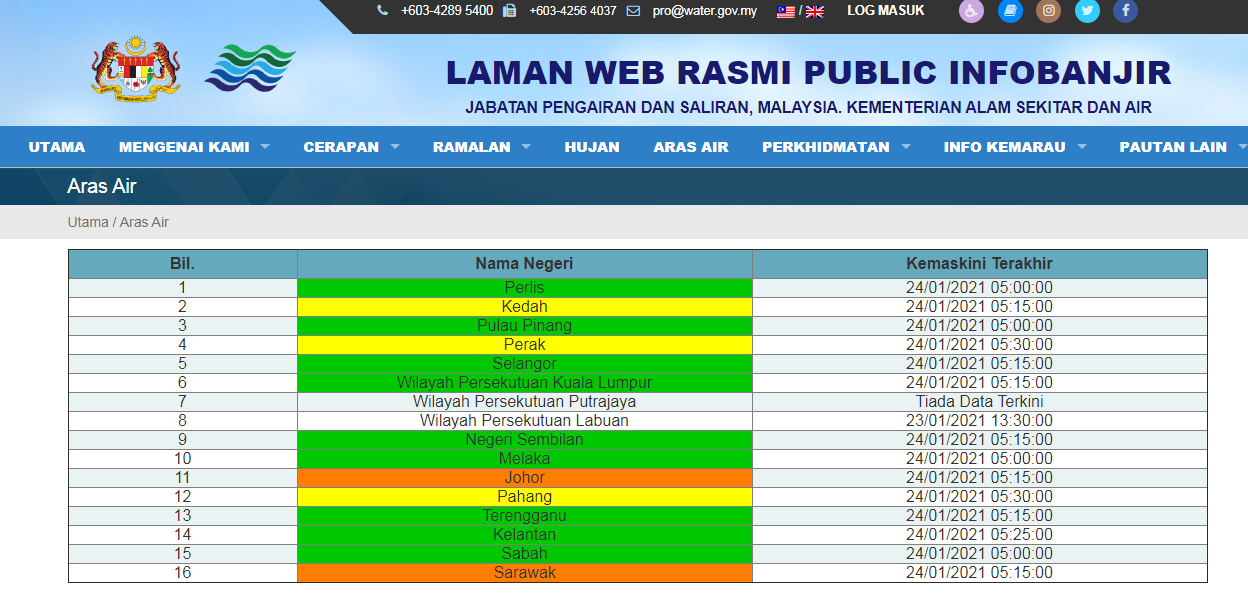1248x593 pixels.
Task: Click the Nama Negeri column header
Action: [x=525, y=264]
